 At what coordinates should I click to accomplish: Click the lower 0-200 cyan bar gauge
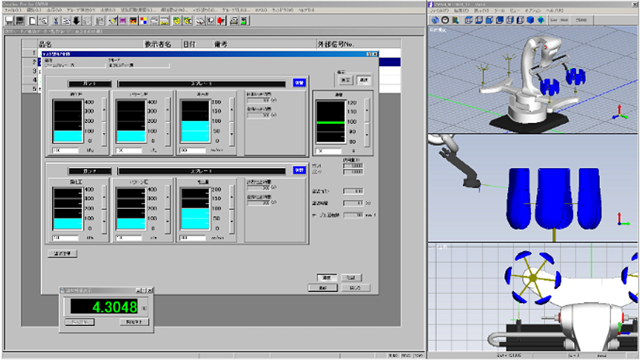(195, 209)
